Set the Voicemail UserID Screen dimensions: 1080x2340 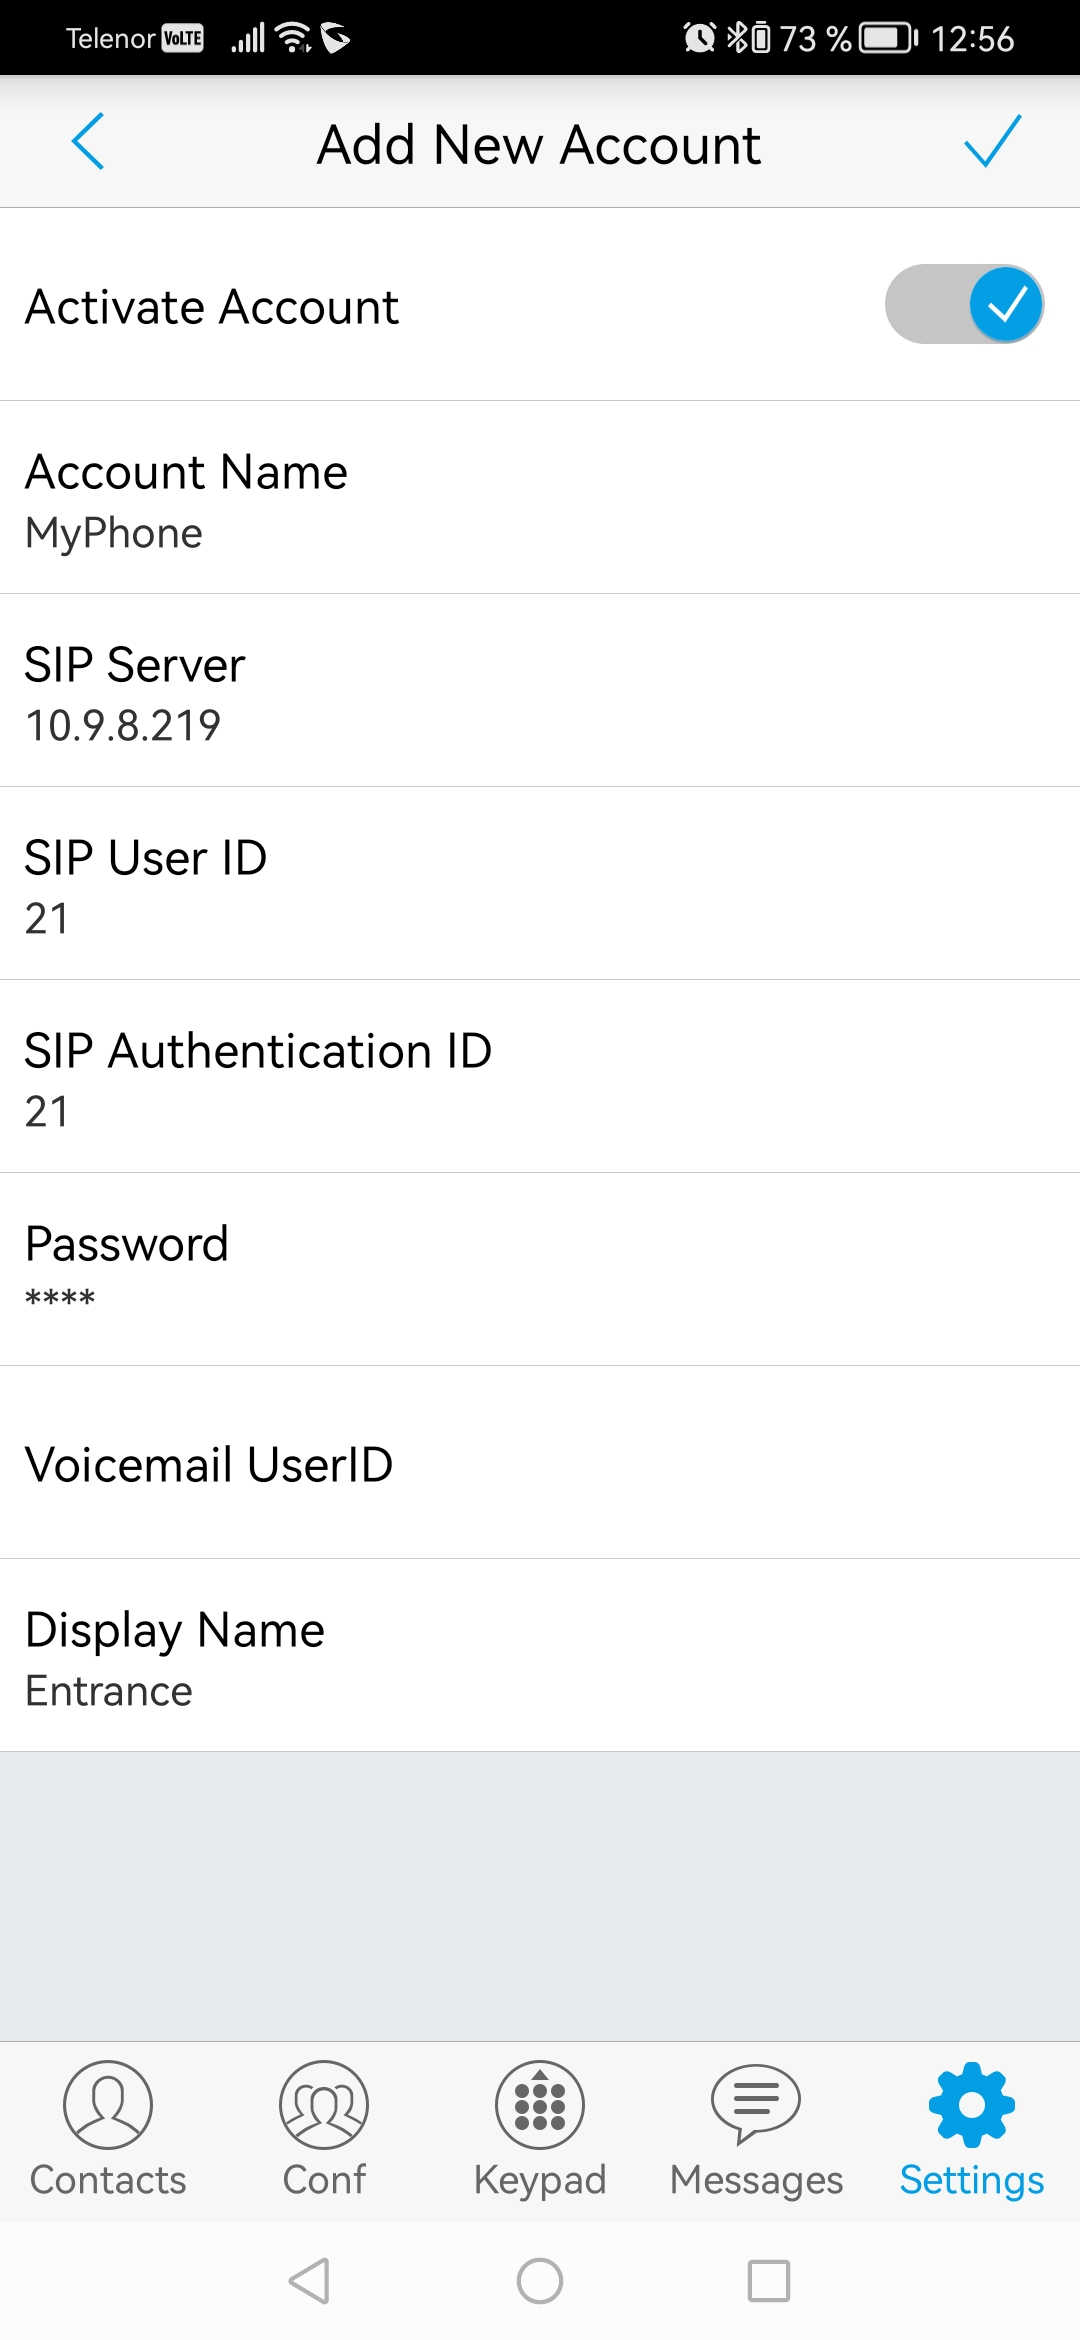pyautogui.click(x=540, y=1463)
